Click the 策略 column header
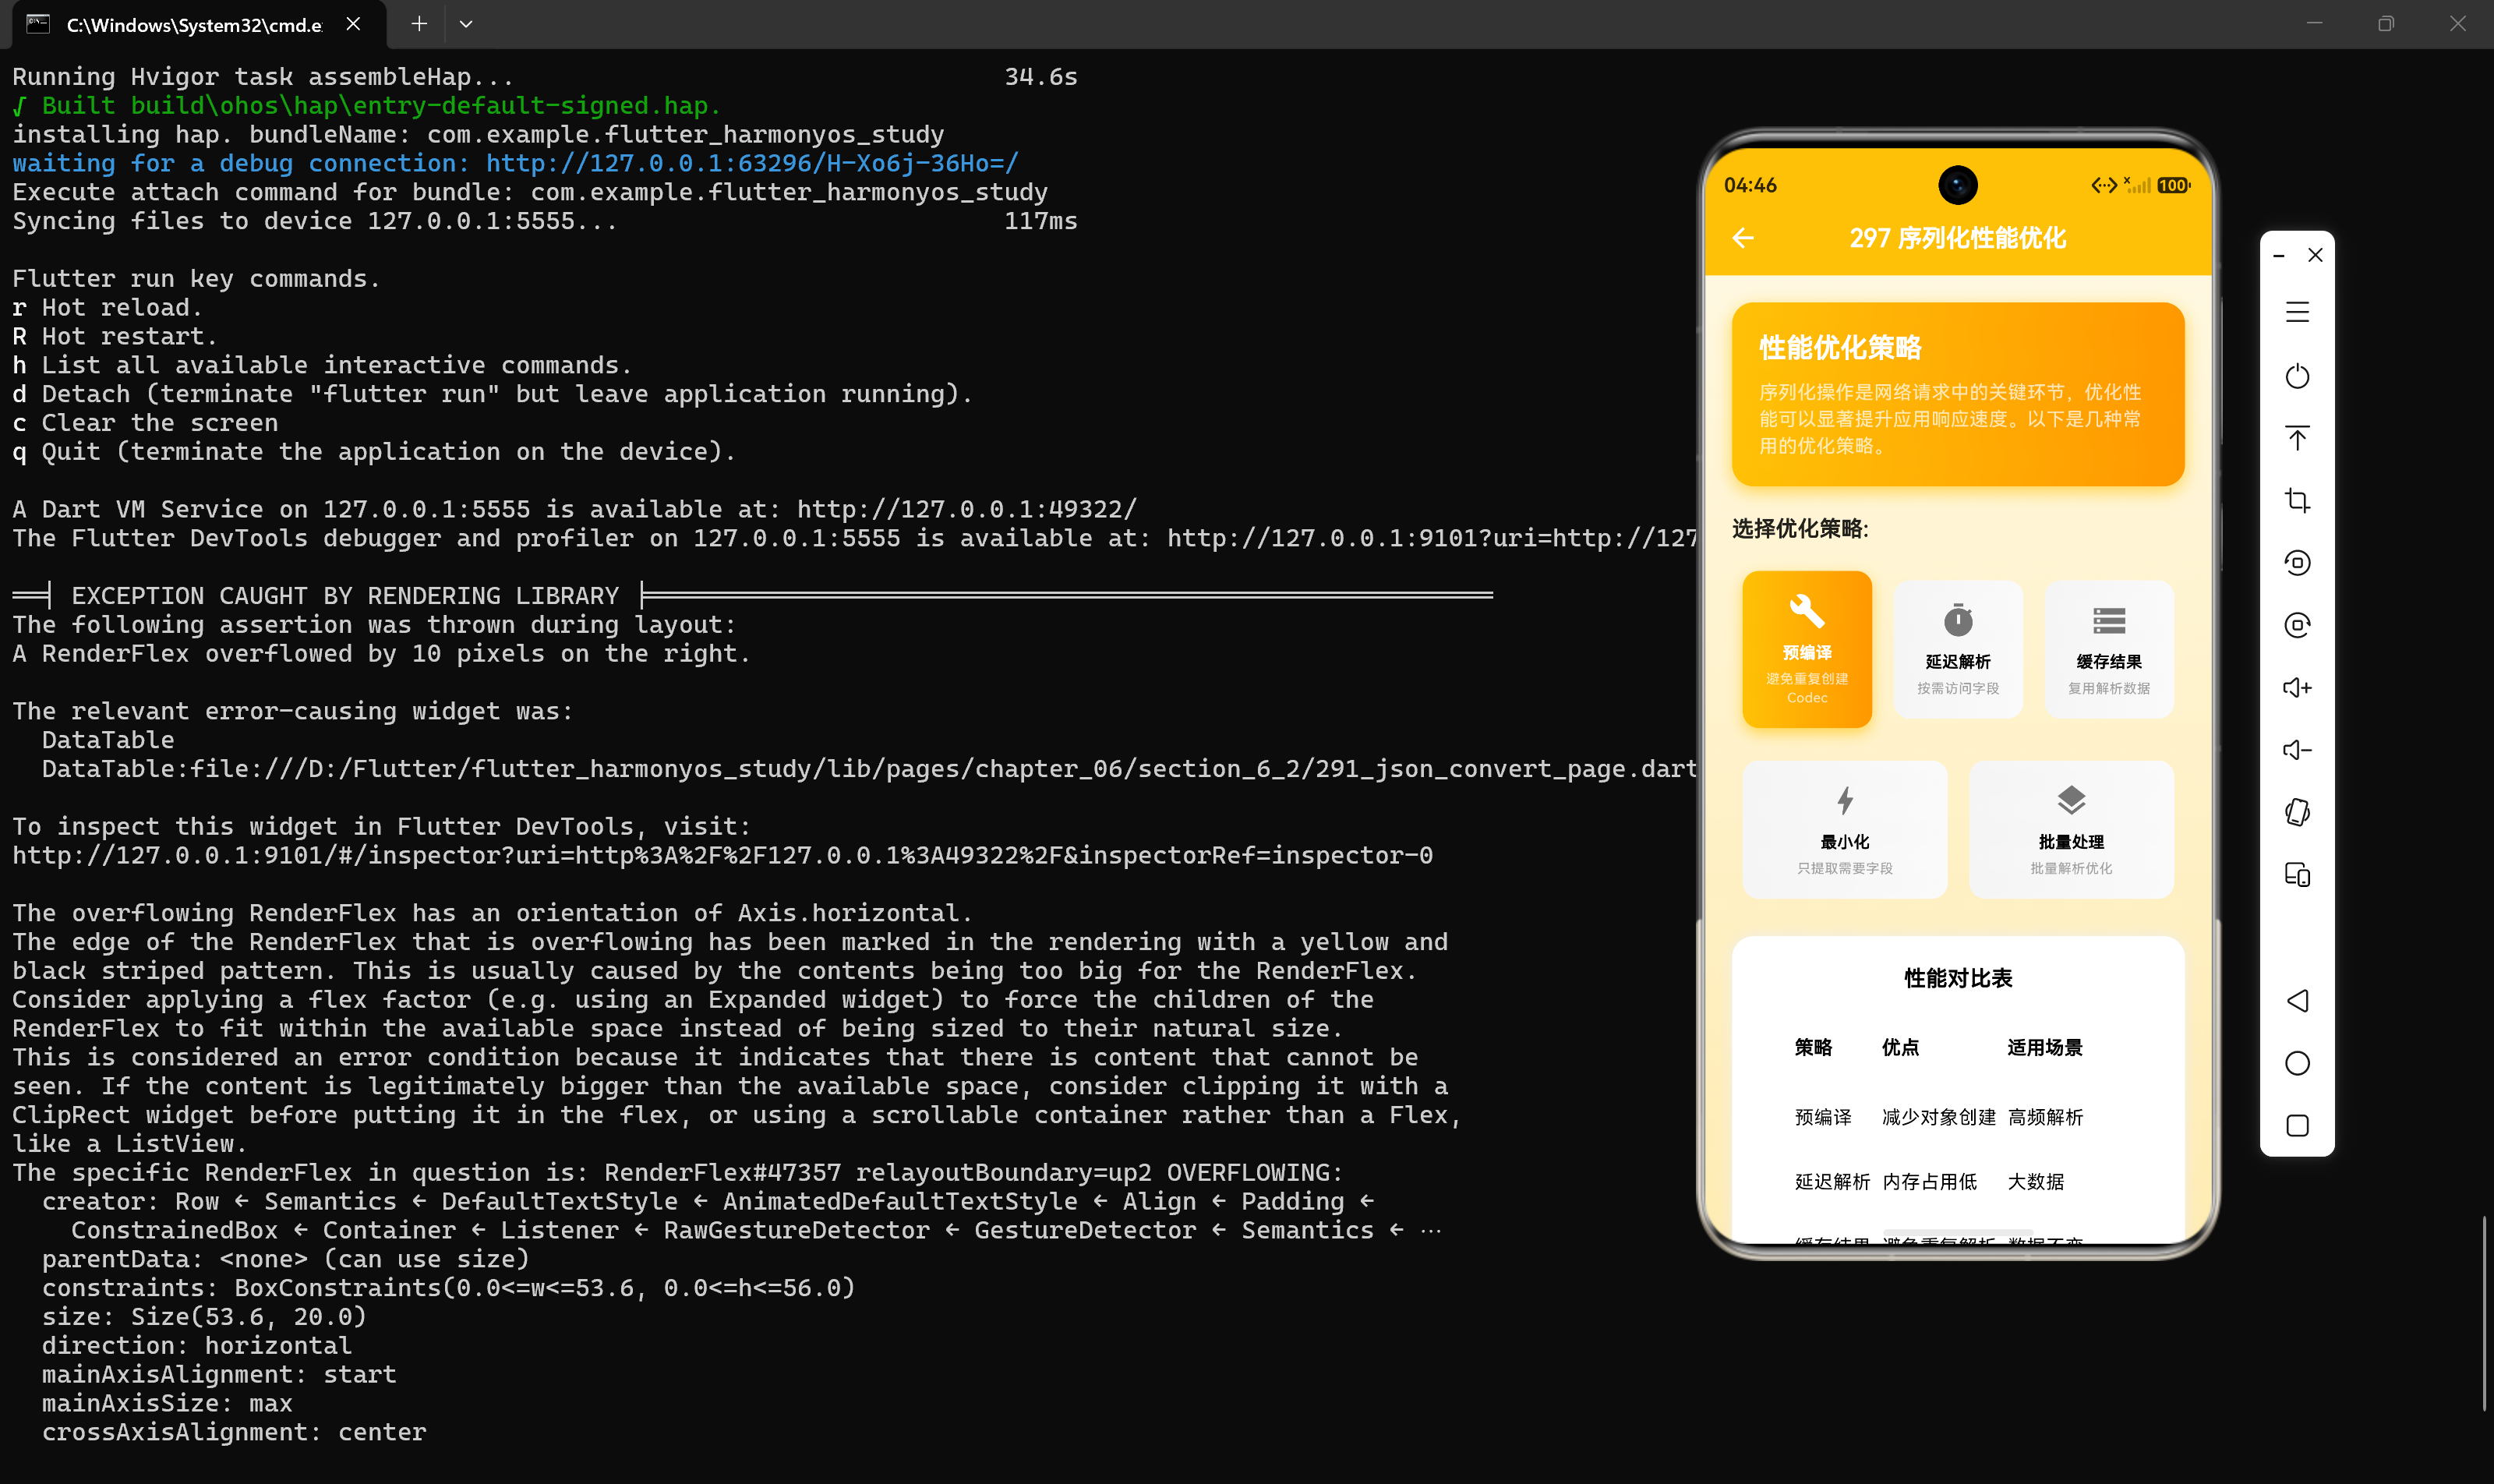This screenshot has height=1484, width=2494. point(1813,1047)
